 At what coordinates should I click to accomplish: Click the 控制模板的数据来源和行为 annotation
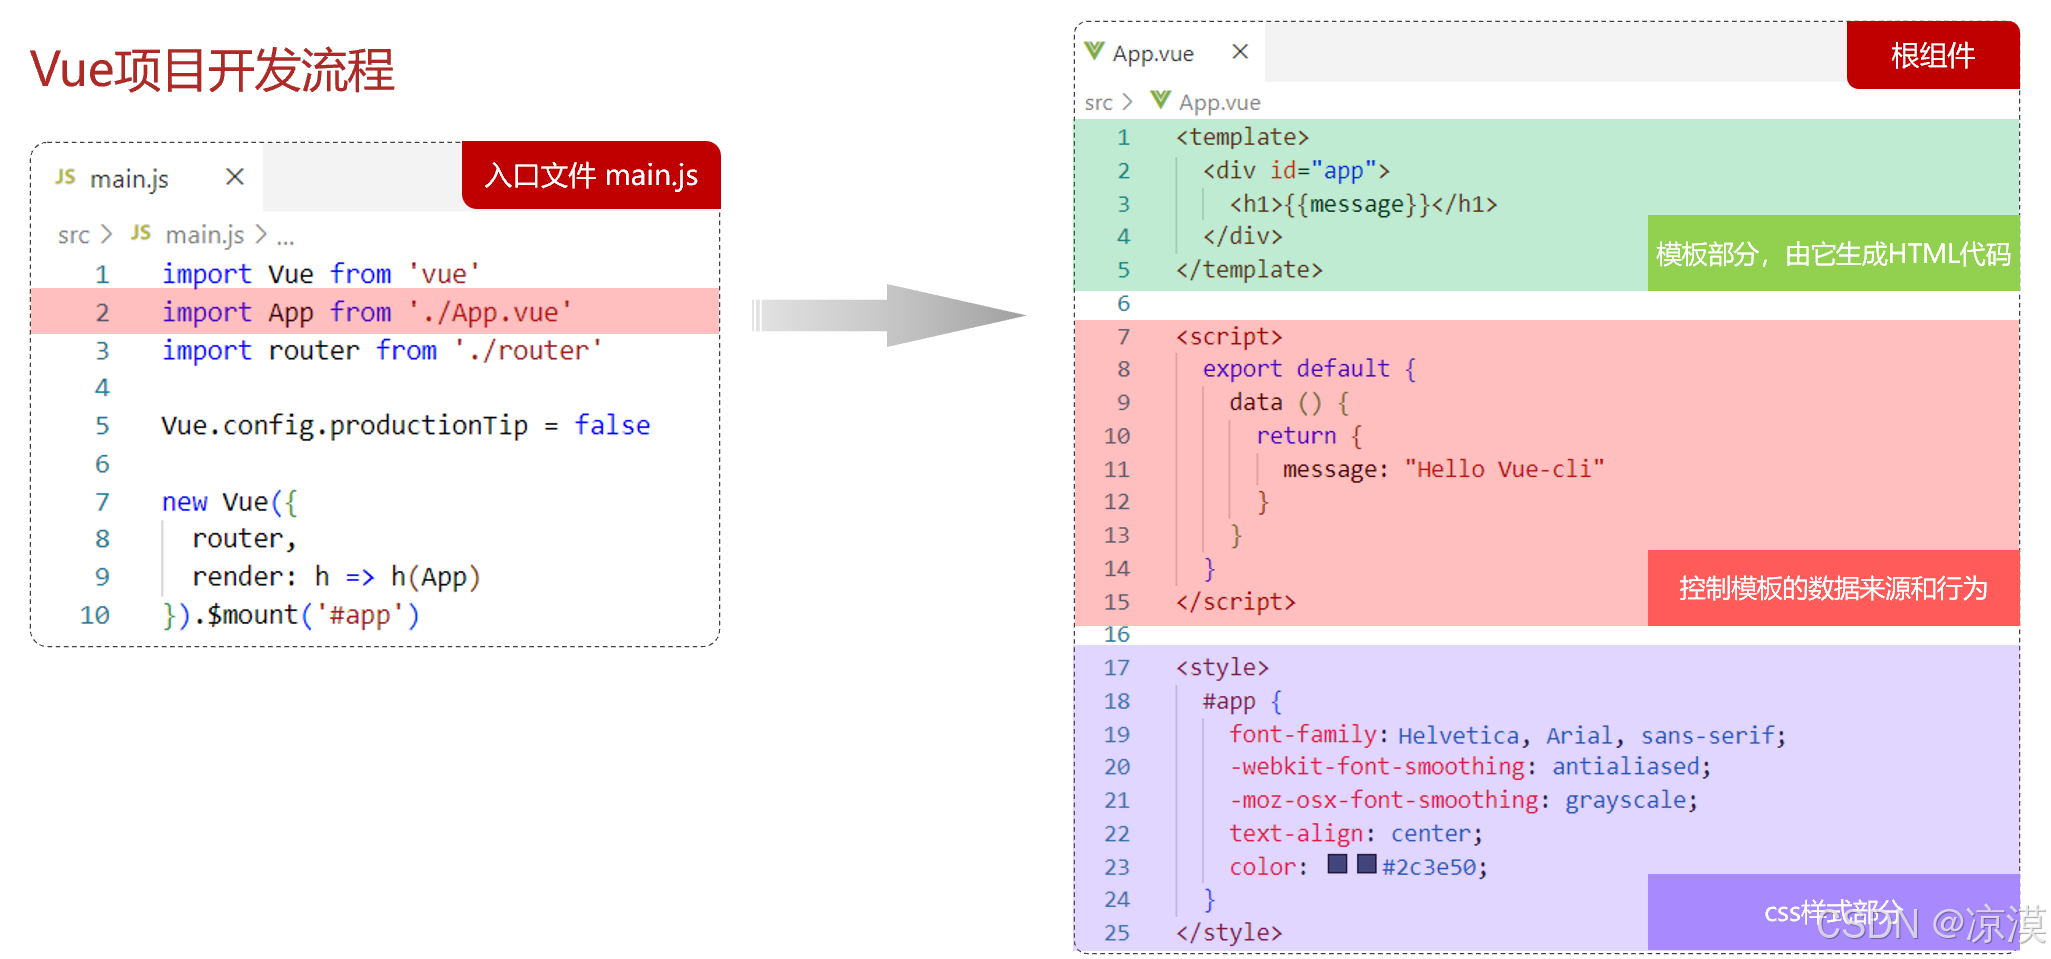1833,589
